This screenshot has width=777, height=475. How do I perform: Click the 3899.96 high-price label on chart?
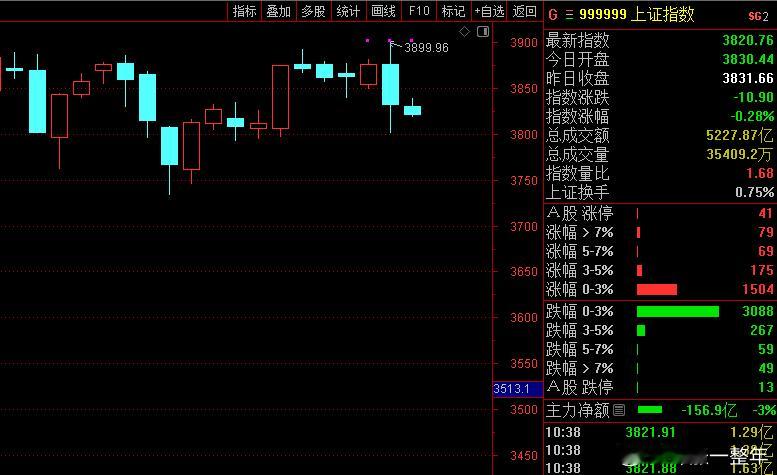(x=426, y=48)
